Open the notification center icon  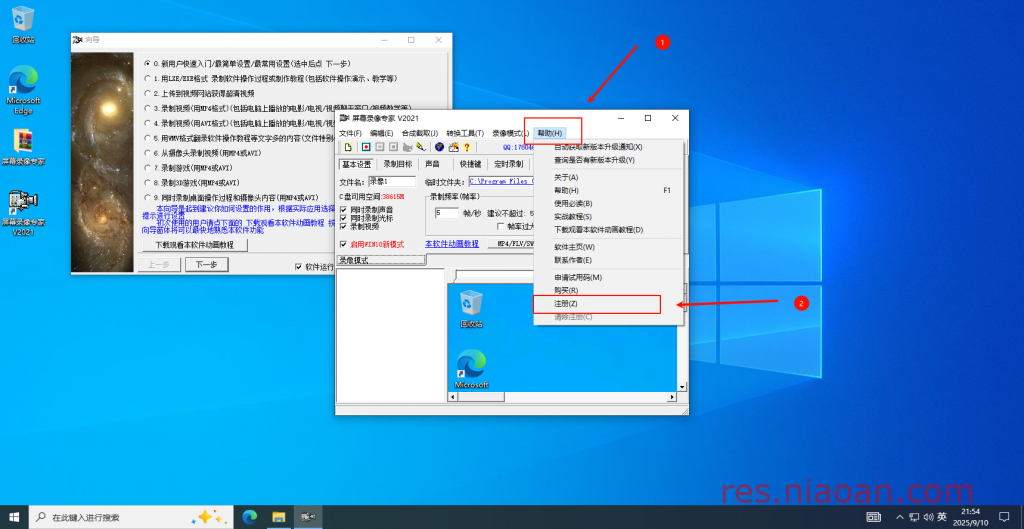point(1004,517)
